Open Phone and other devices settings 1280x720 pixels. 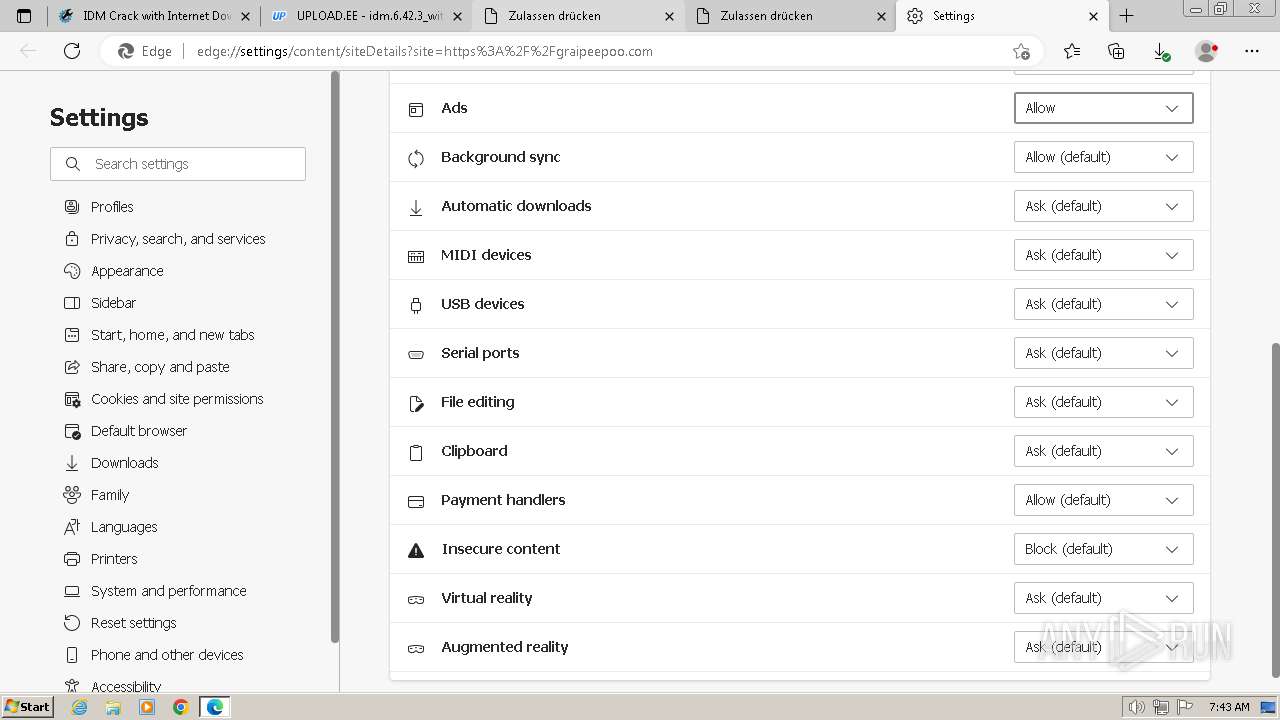[x=167, y=655]
